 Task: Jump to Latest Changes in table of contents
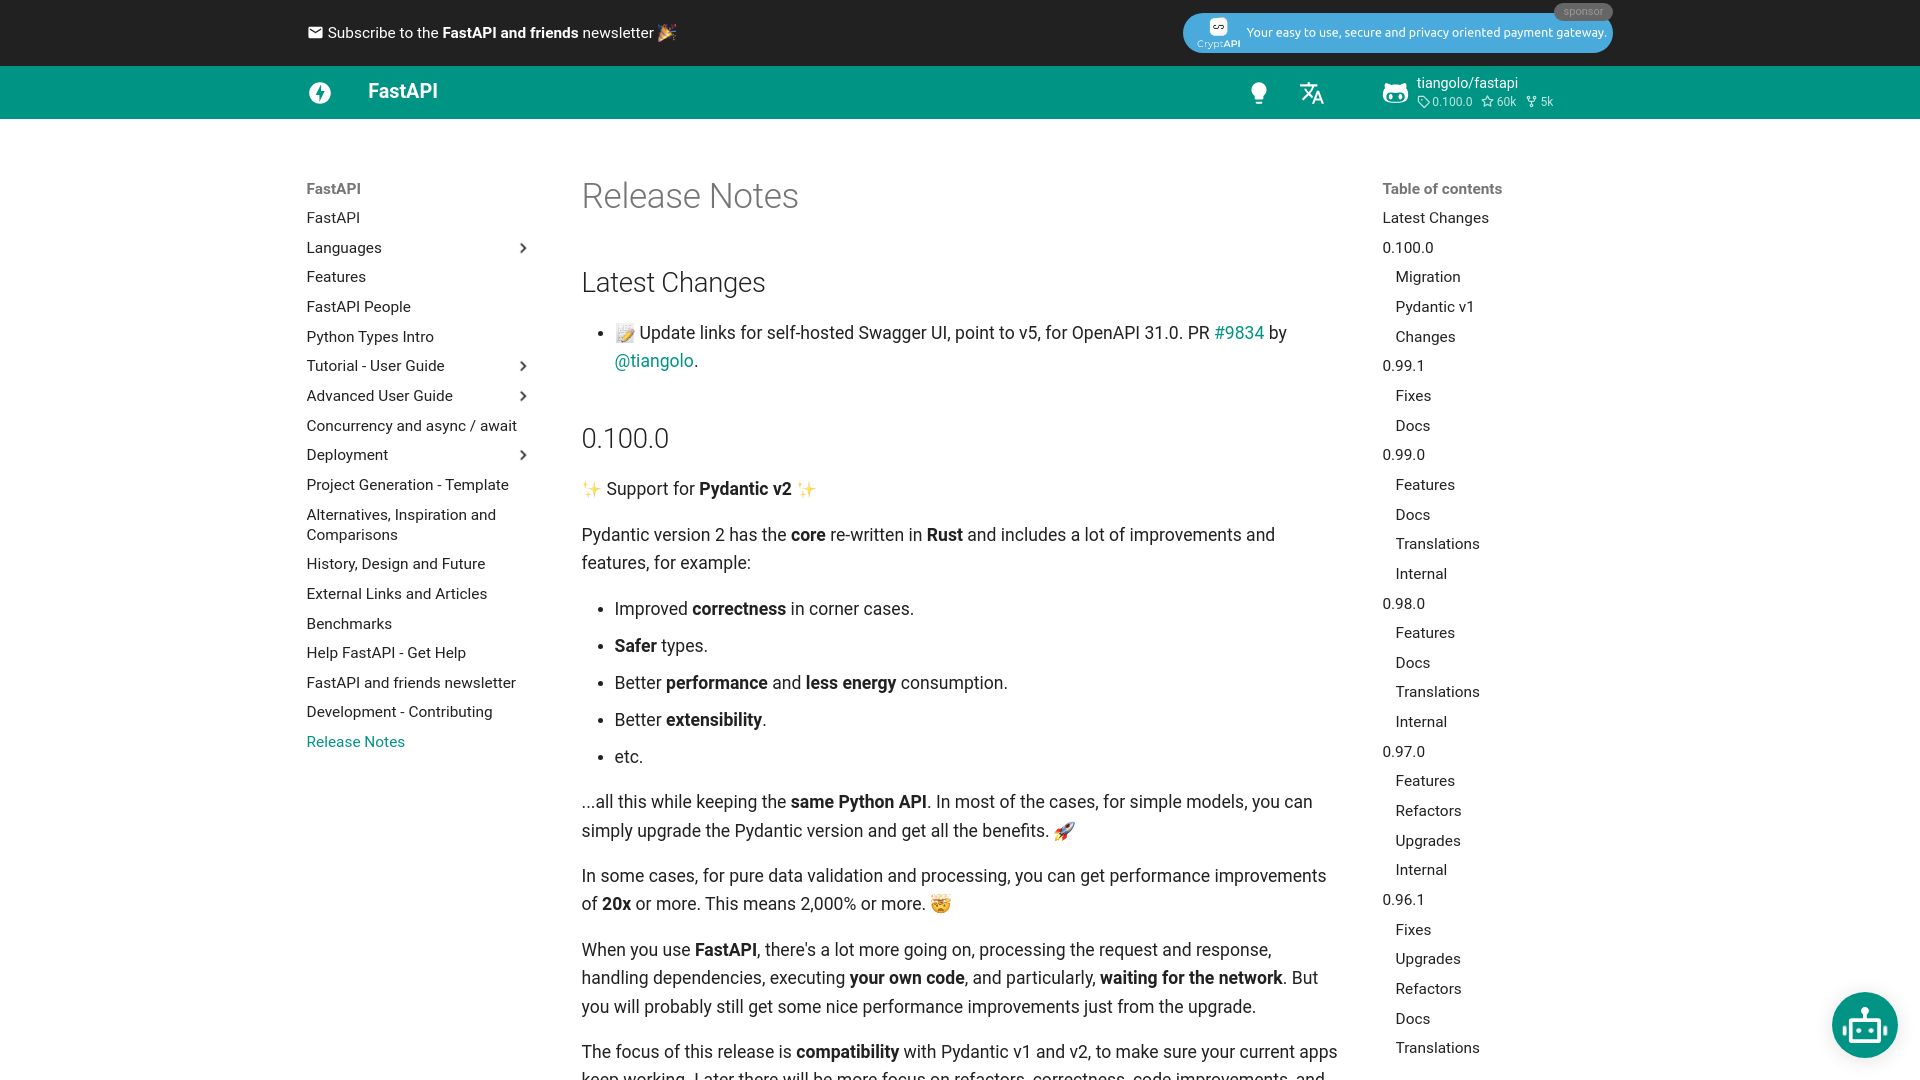tap(1435, 218)
